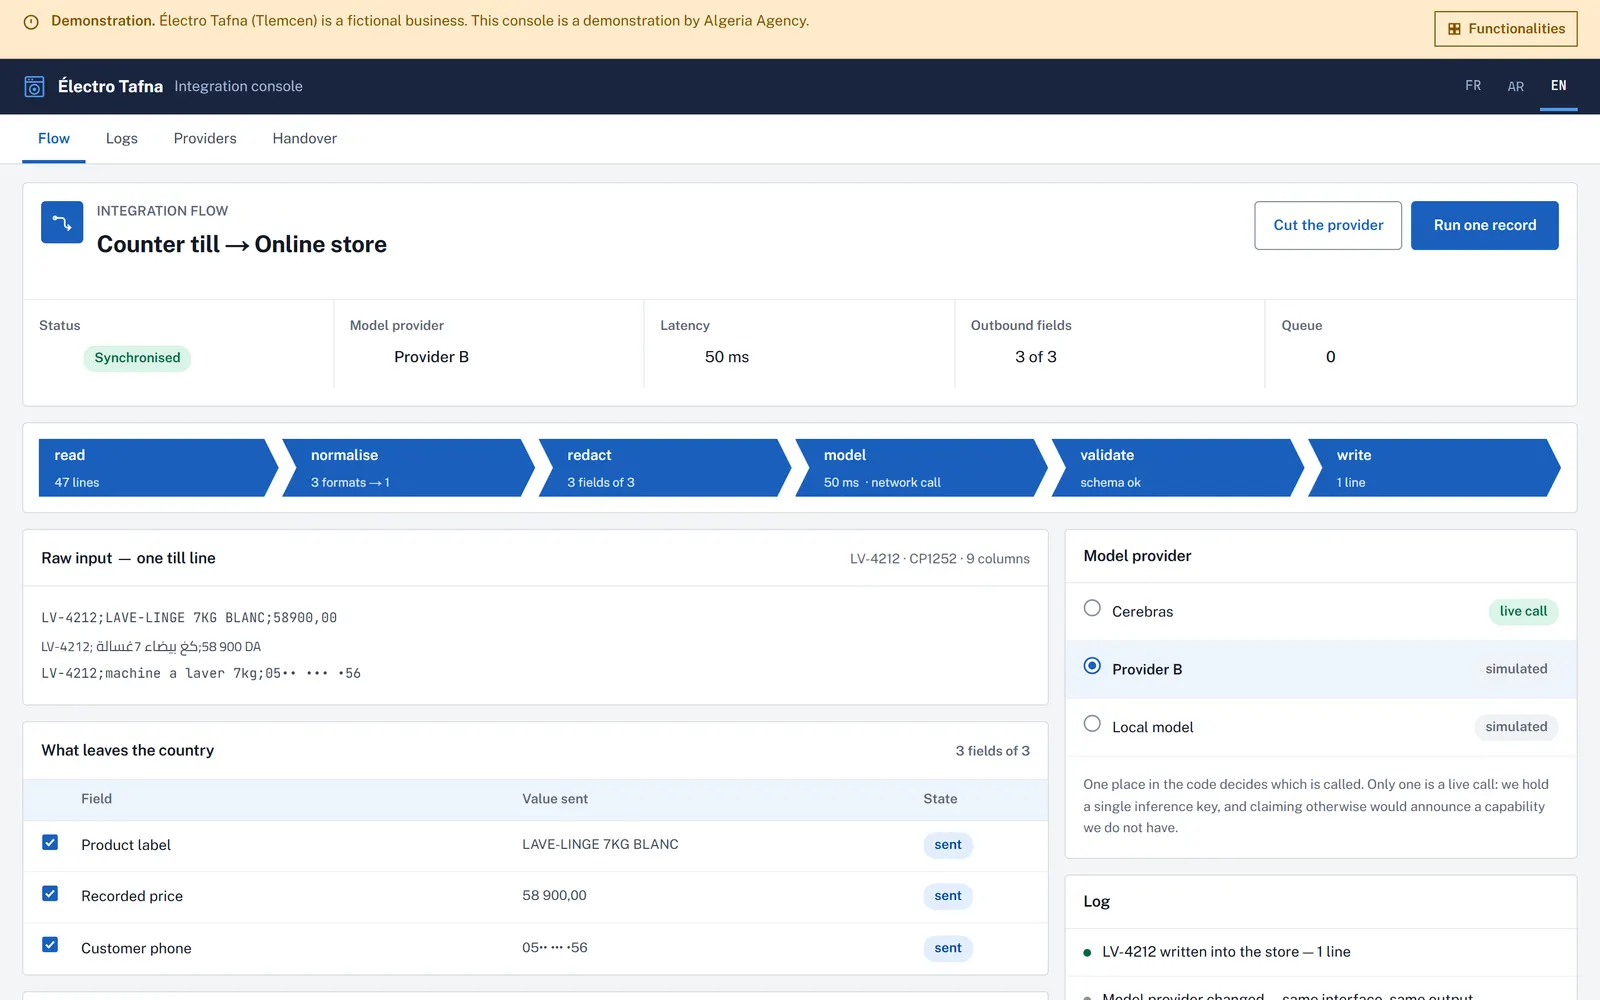Select the normalise pipeline step

(x=408, y=468)
